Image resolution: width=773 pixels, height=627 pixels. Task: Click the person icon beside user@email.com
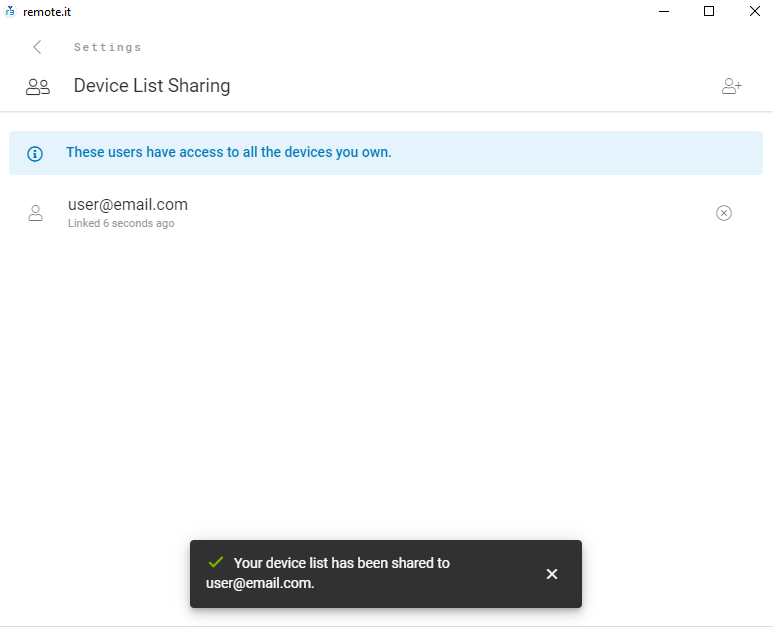click(x=35, y=213)
